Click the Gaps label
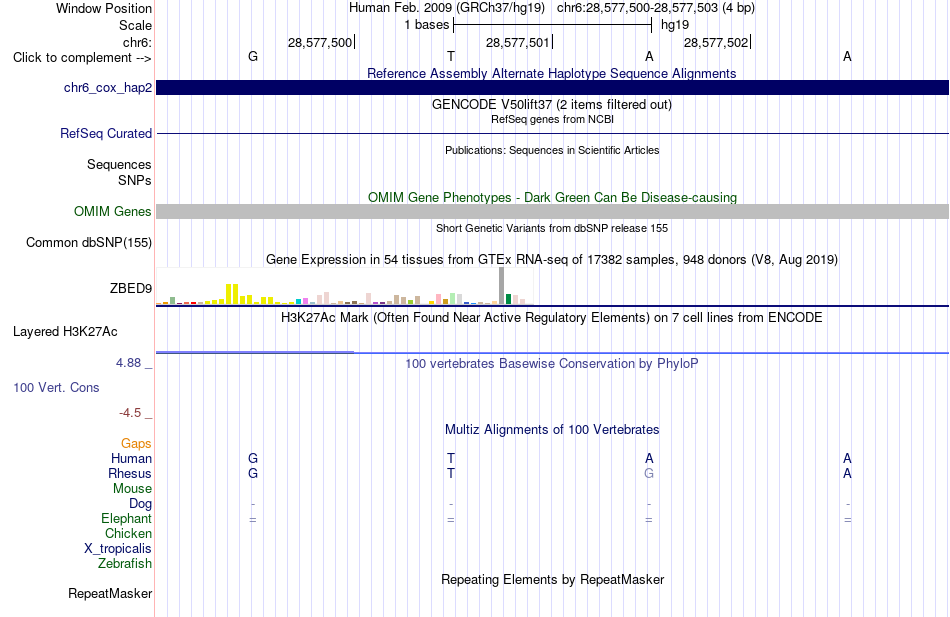 click(136, 444)
